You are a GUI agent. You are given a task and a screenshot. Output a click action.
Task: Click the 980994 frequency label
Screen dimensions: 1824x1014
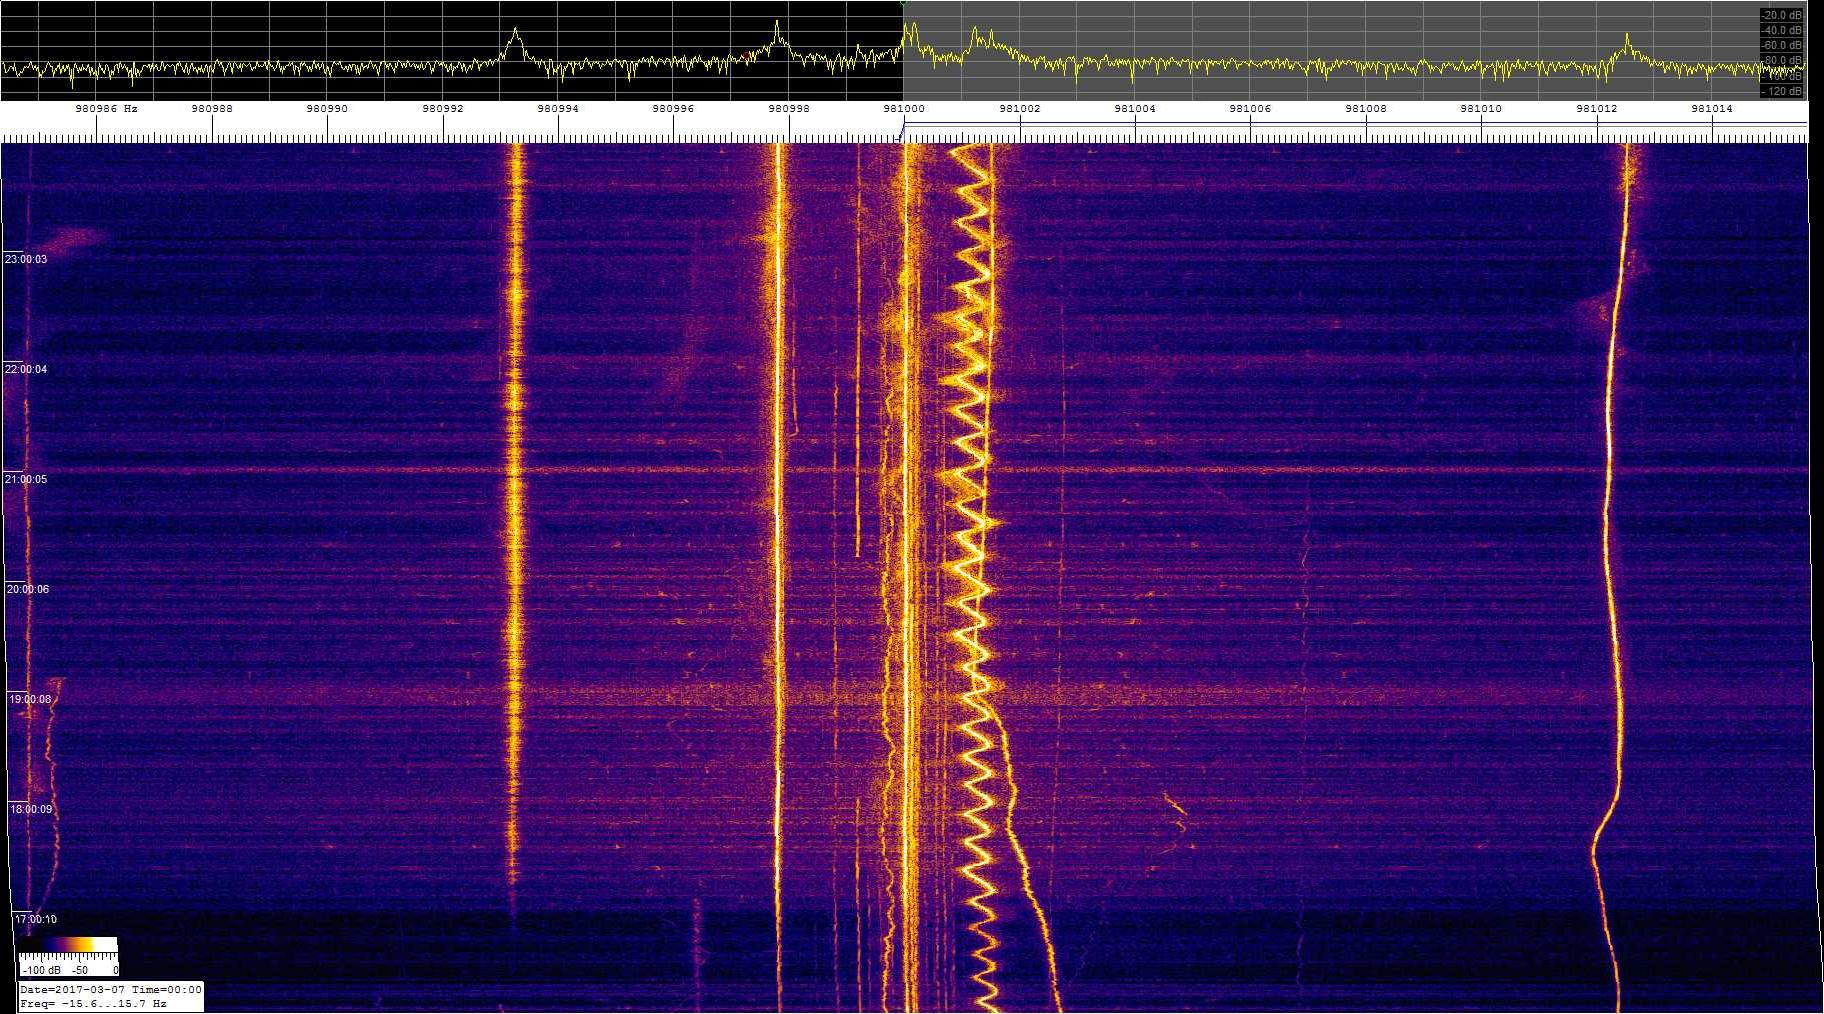click(x=558, y=108)
